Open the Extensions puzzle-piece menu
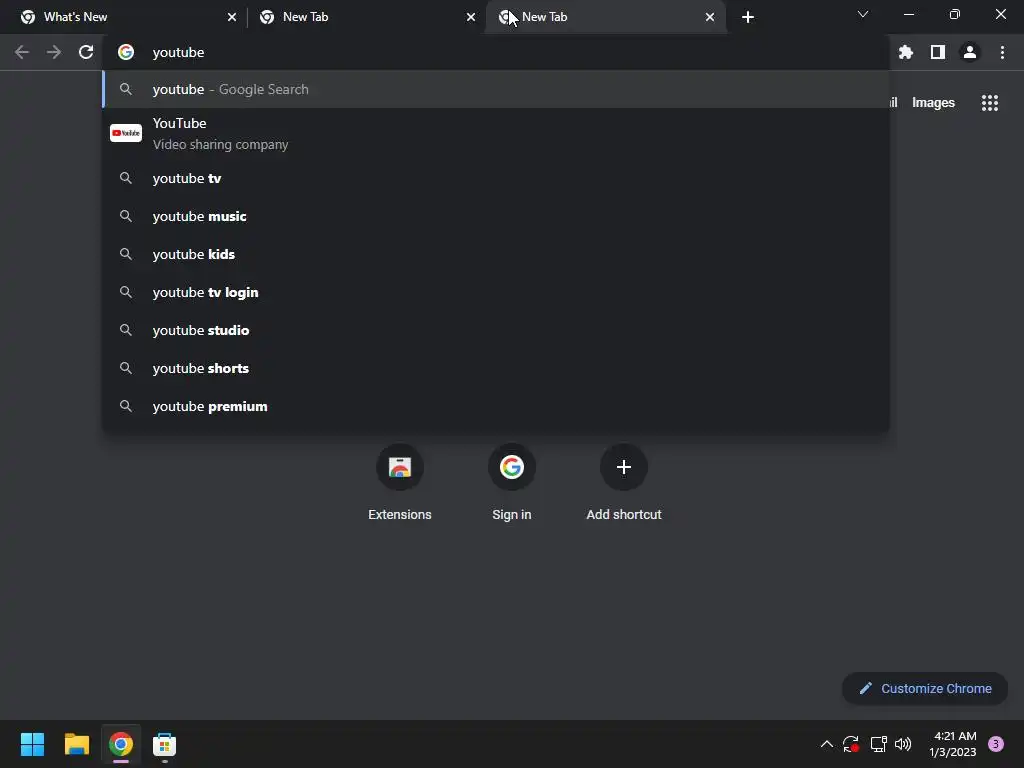 906,52
